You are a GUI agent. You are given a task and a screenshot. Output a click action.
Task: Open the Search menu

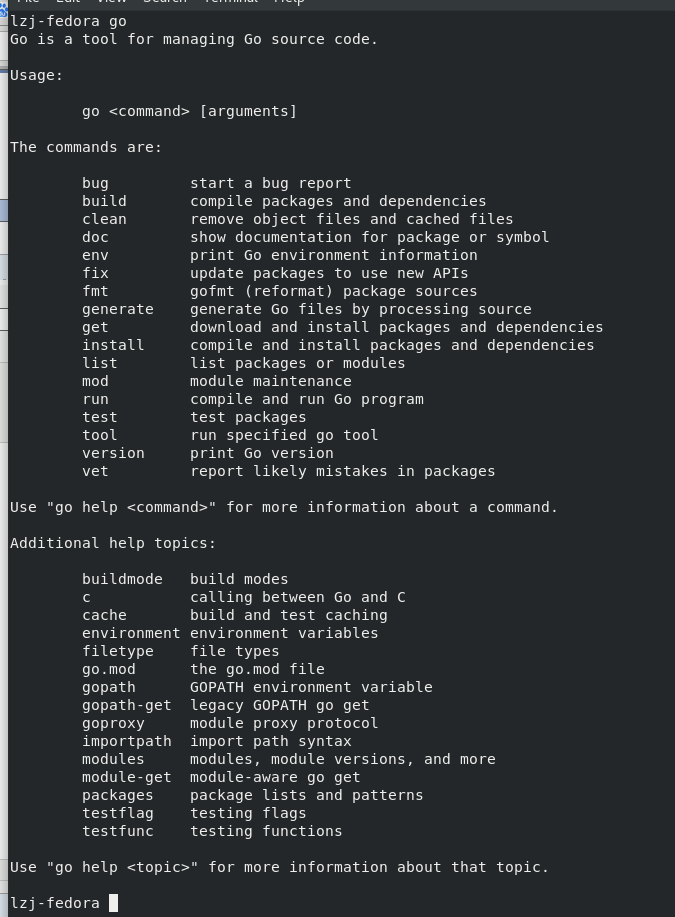165,2
